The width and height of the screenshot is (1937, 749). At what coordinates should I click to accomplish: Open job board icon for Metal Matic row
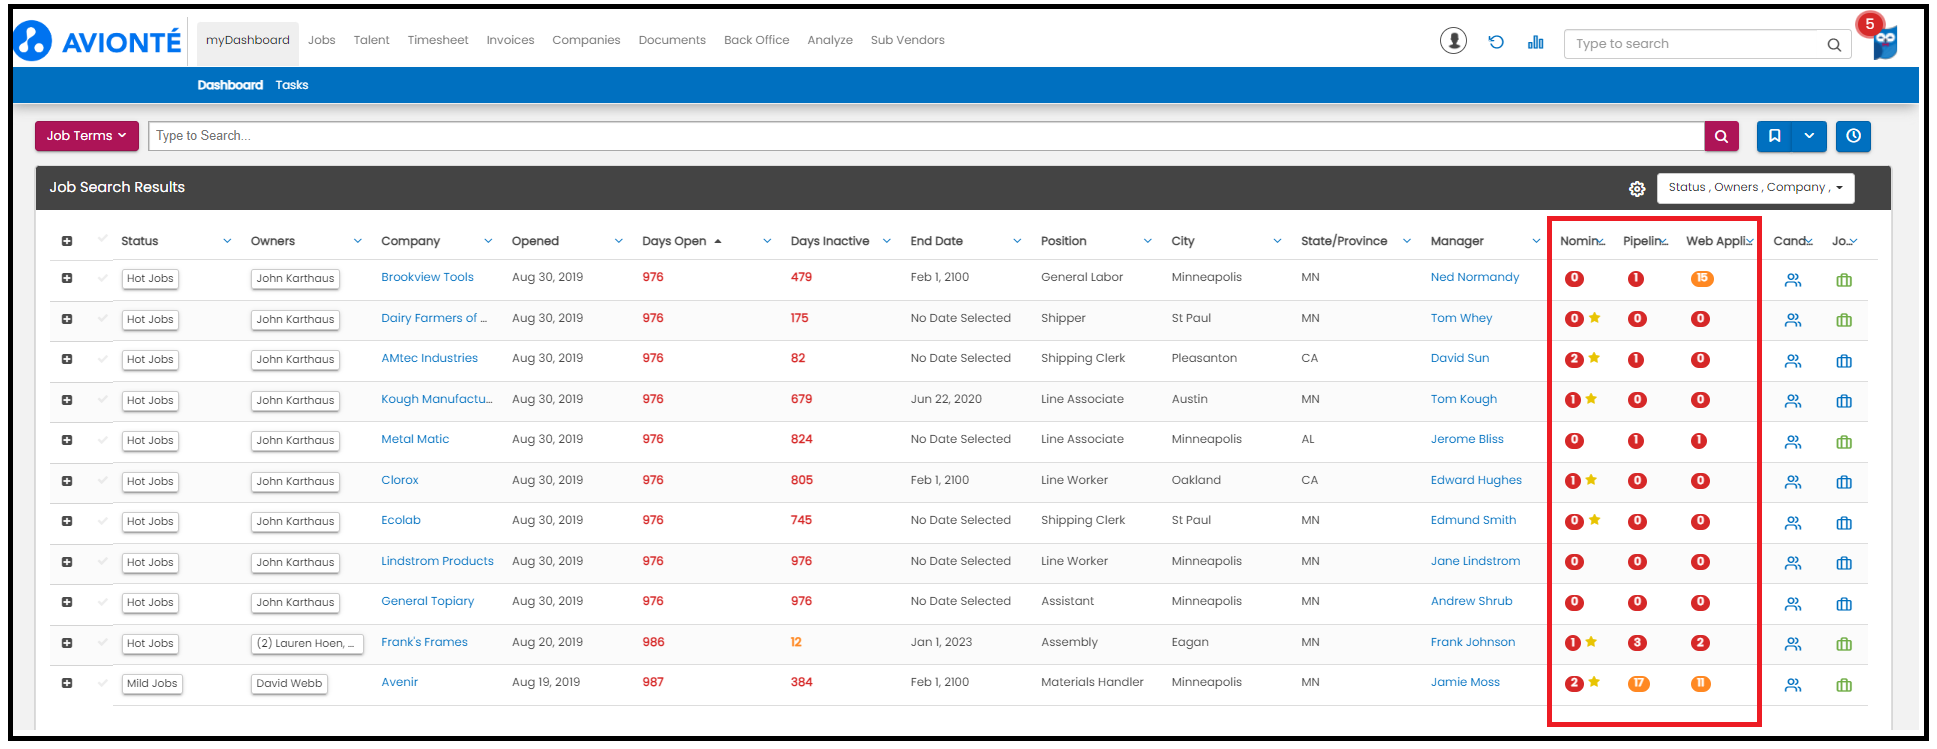point(1844,442)
